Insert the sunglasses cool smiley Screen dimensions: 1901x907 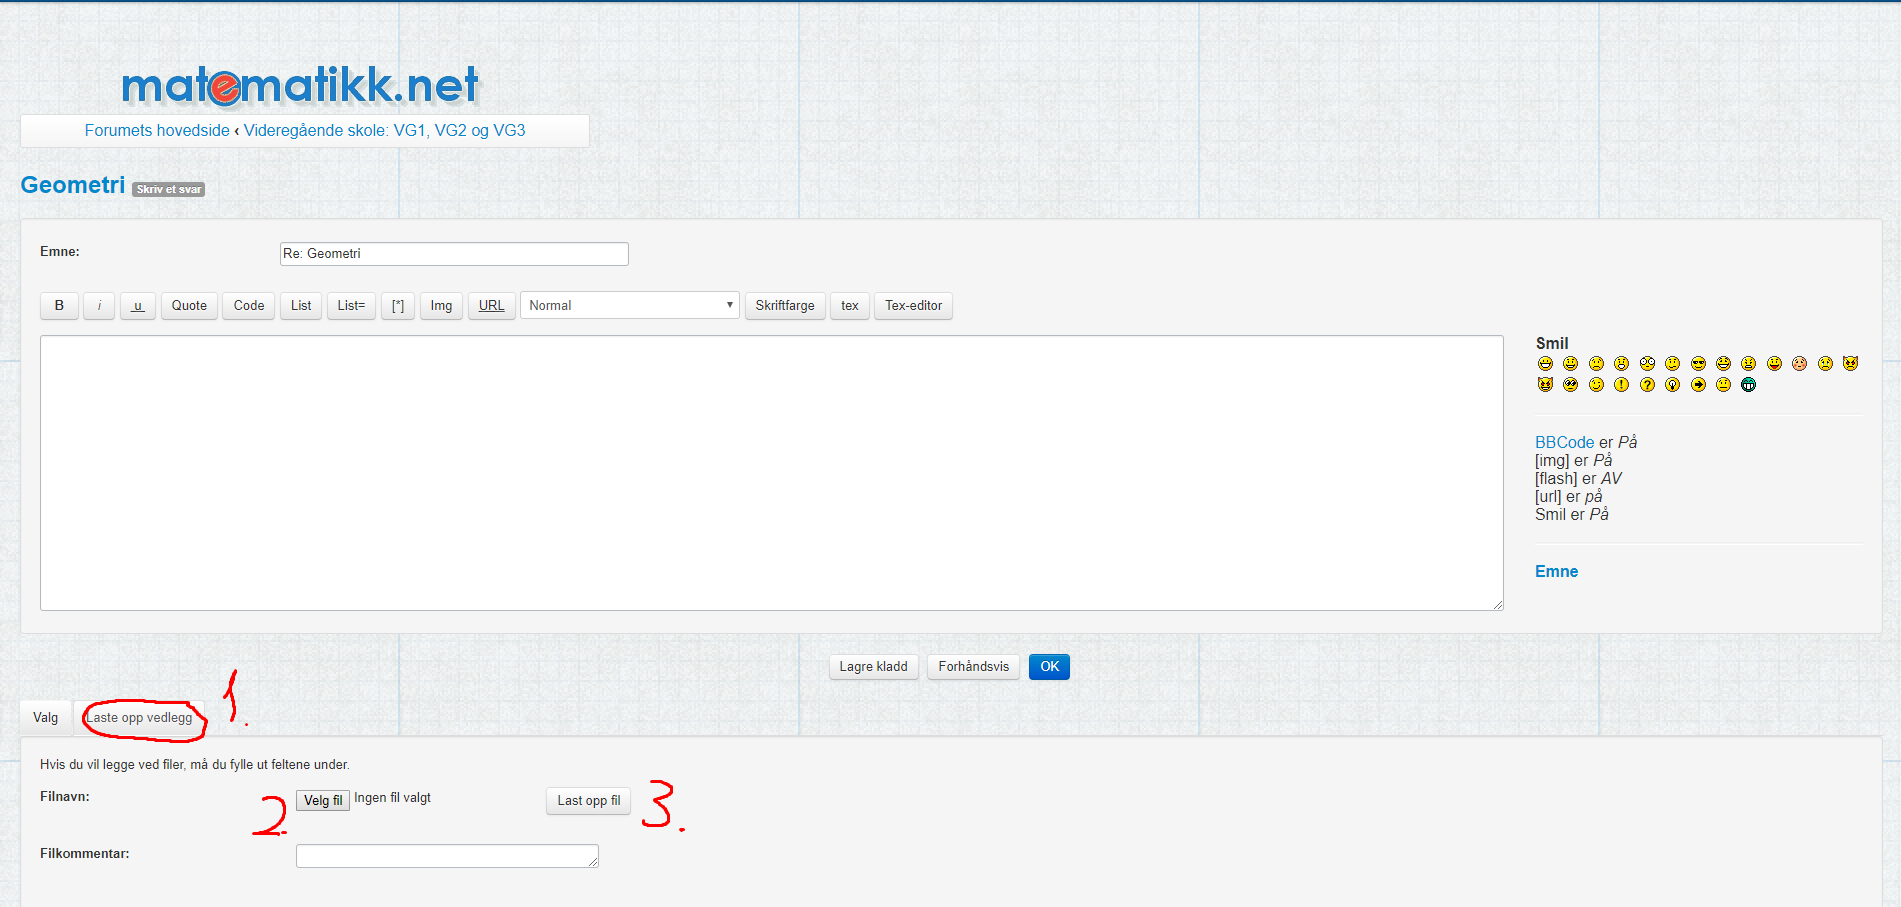[x=1698, y=364]
